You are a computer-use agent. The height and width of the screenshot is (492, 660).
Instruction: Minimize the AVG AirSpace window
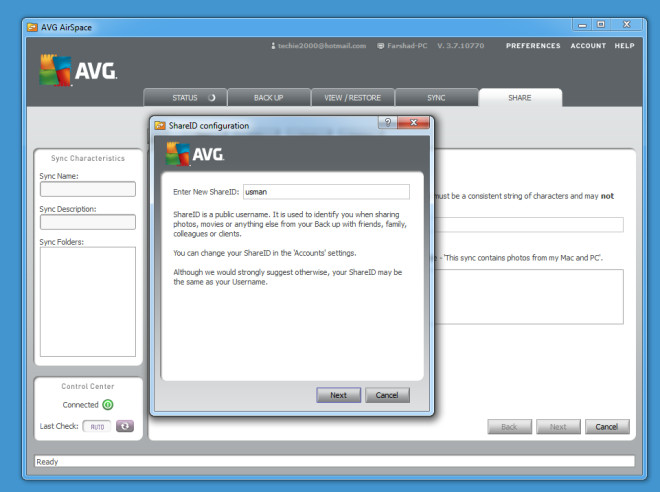point(582,25)
